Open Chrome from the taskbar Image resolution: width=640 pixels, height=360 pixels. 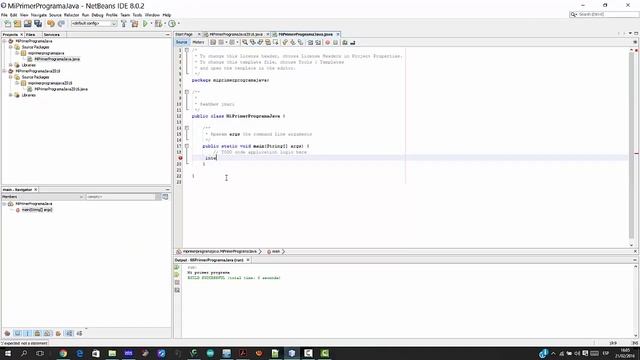pos(63,353)
